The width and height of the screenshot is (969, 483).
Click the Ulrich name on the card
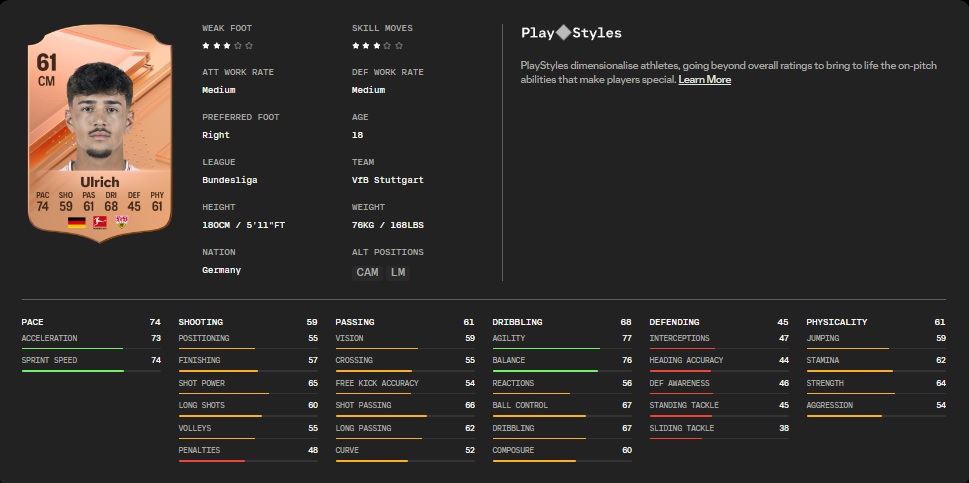(x=99, y=182)
